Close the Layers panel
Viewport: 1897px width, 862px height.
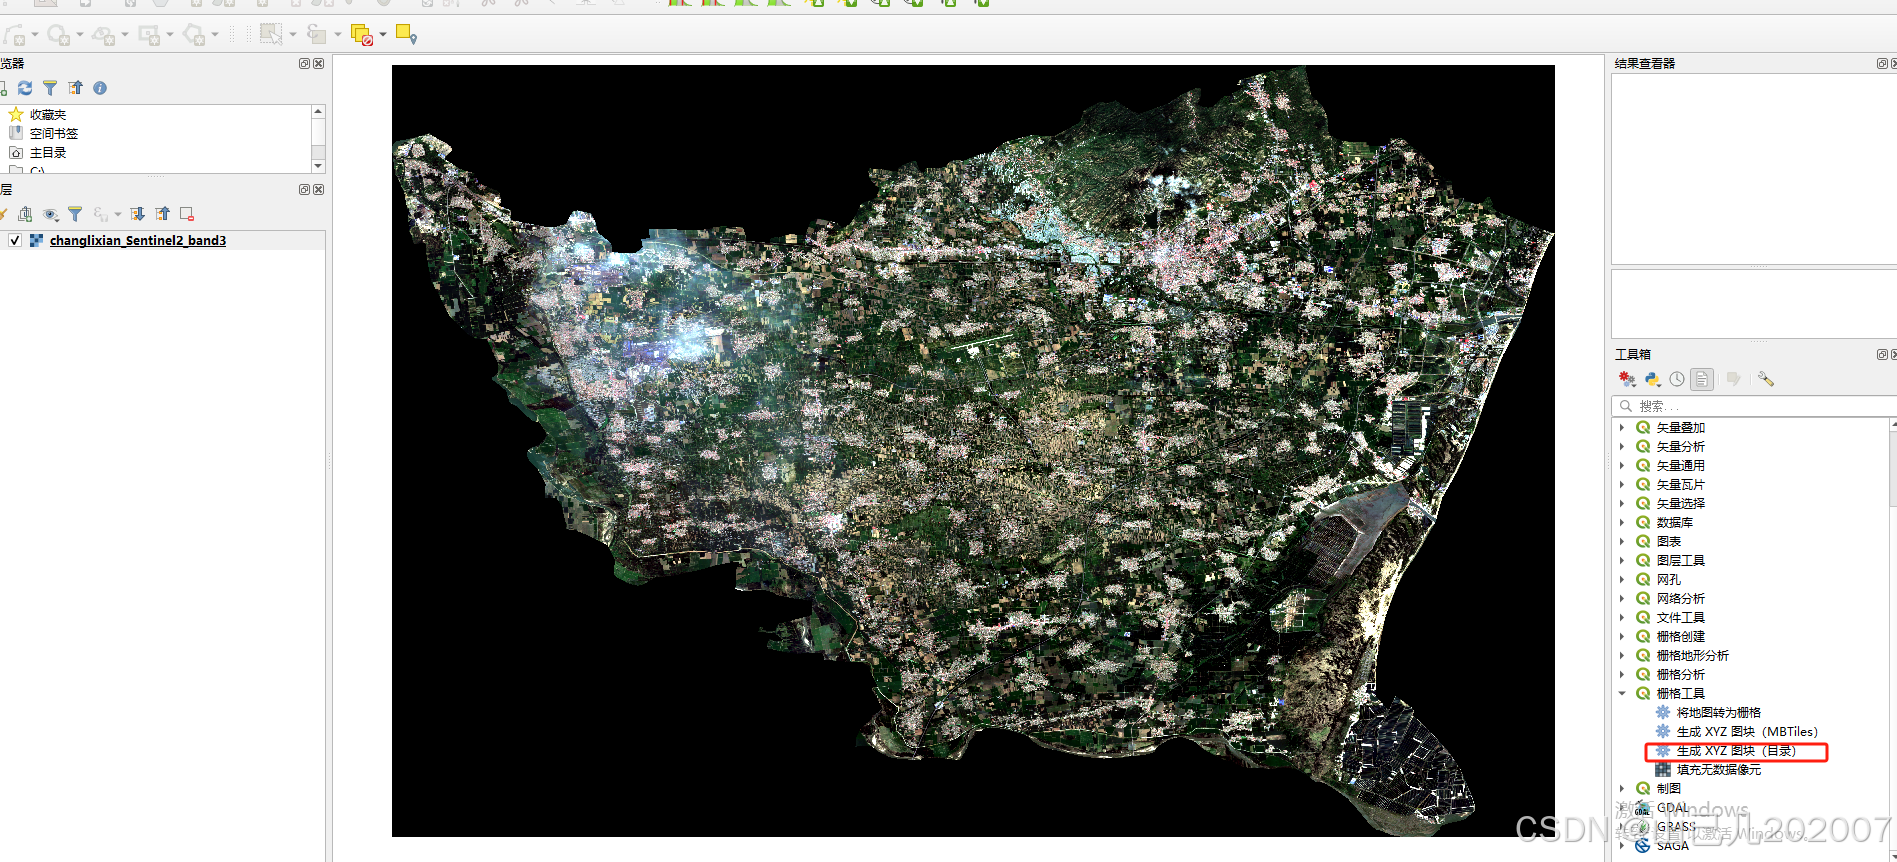click(318, 189)
